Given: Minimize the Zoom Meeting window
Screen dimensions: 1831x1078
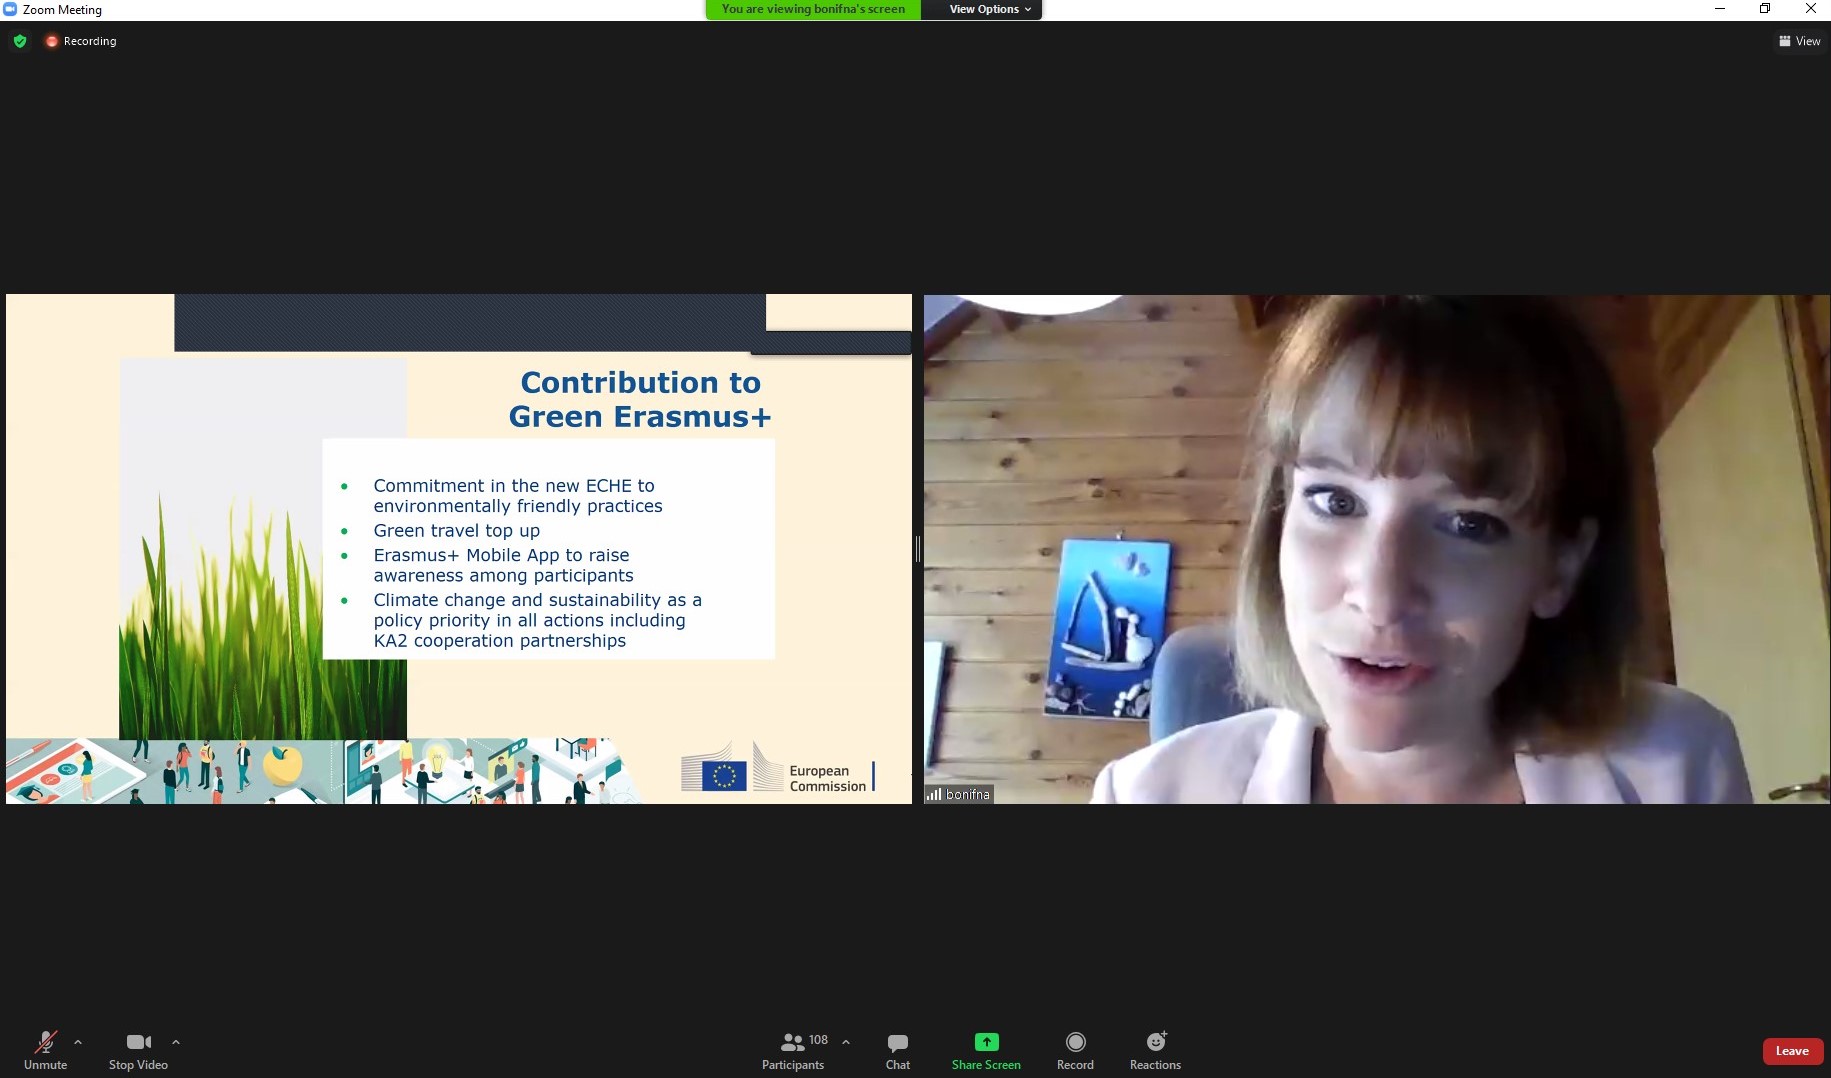Looking at the screenshot, I should 1720,9.
